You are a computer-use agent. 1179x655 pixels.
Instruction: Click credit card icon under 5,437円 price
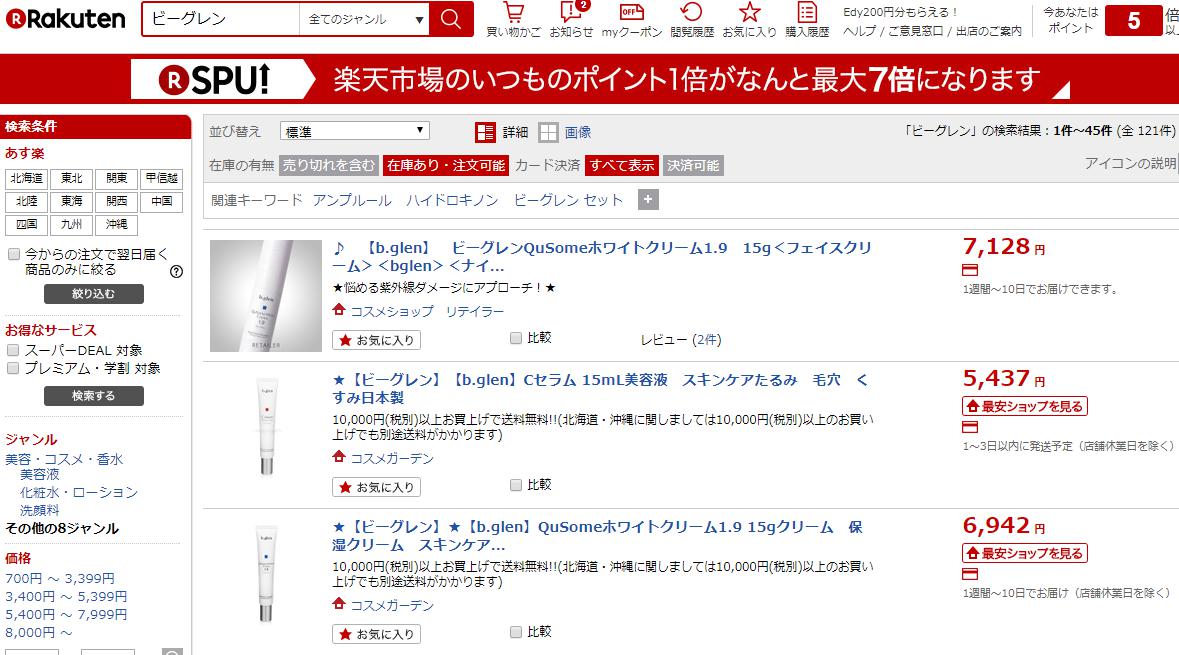[x=970, y=427]
